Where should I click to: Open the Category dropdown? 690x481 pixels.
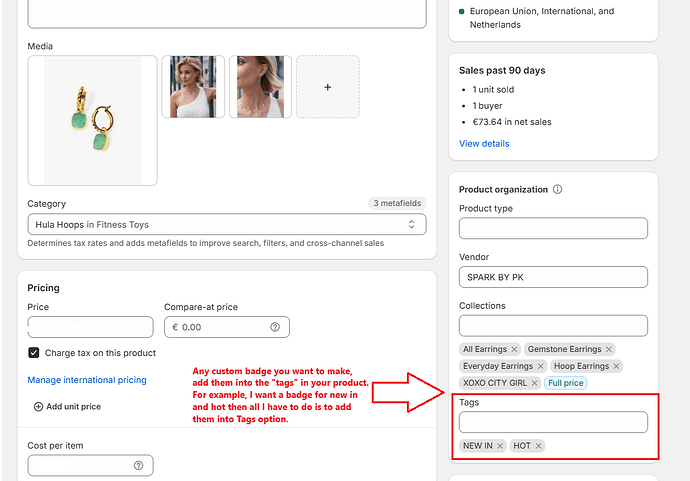[x=227, y=225]
